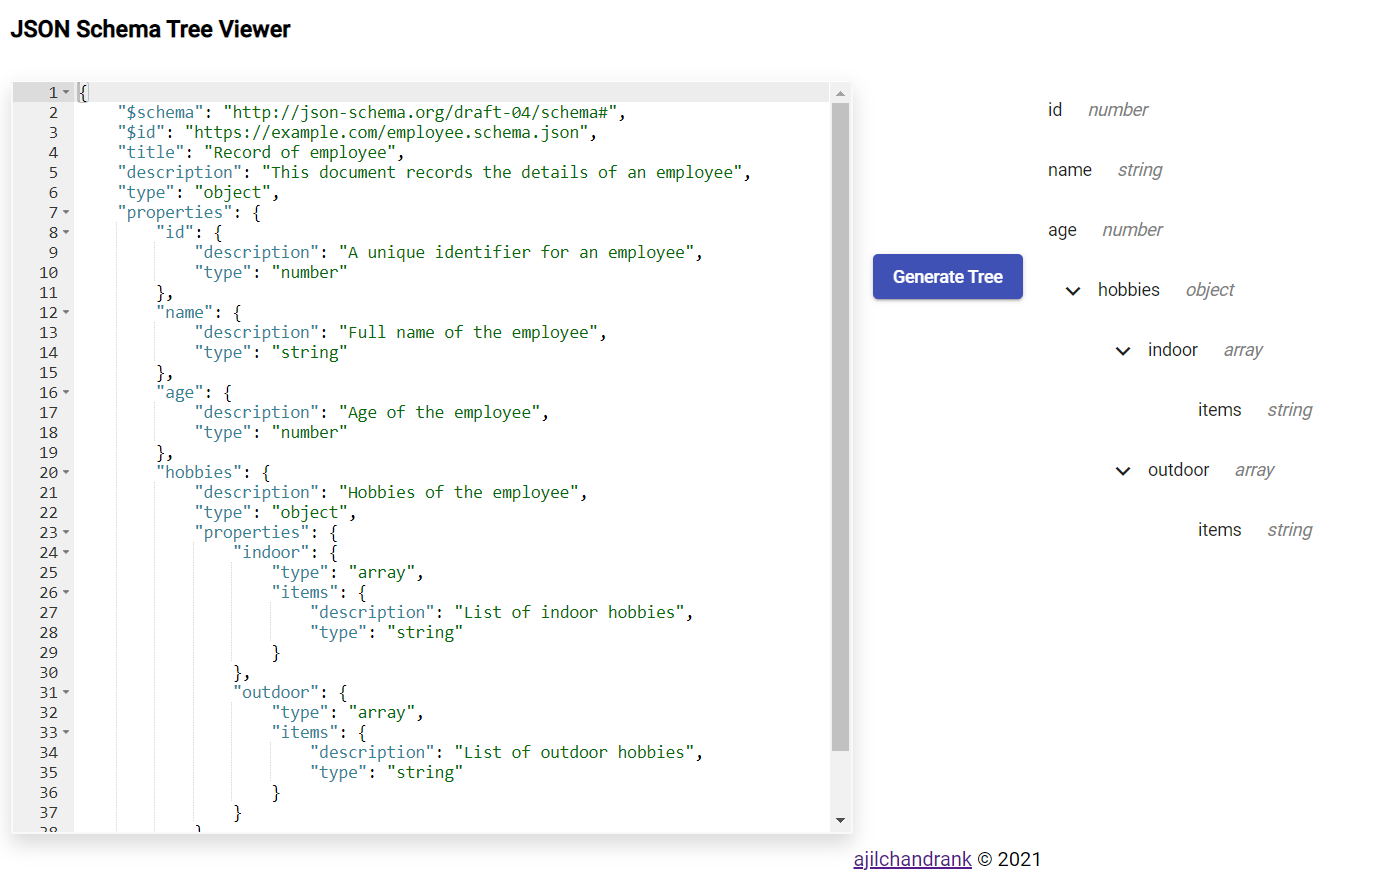Fold the outdoor definition on line 31

pyautogui.click(x=67, y=692)
